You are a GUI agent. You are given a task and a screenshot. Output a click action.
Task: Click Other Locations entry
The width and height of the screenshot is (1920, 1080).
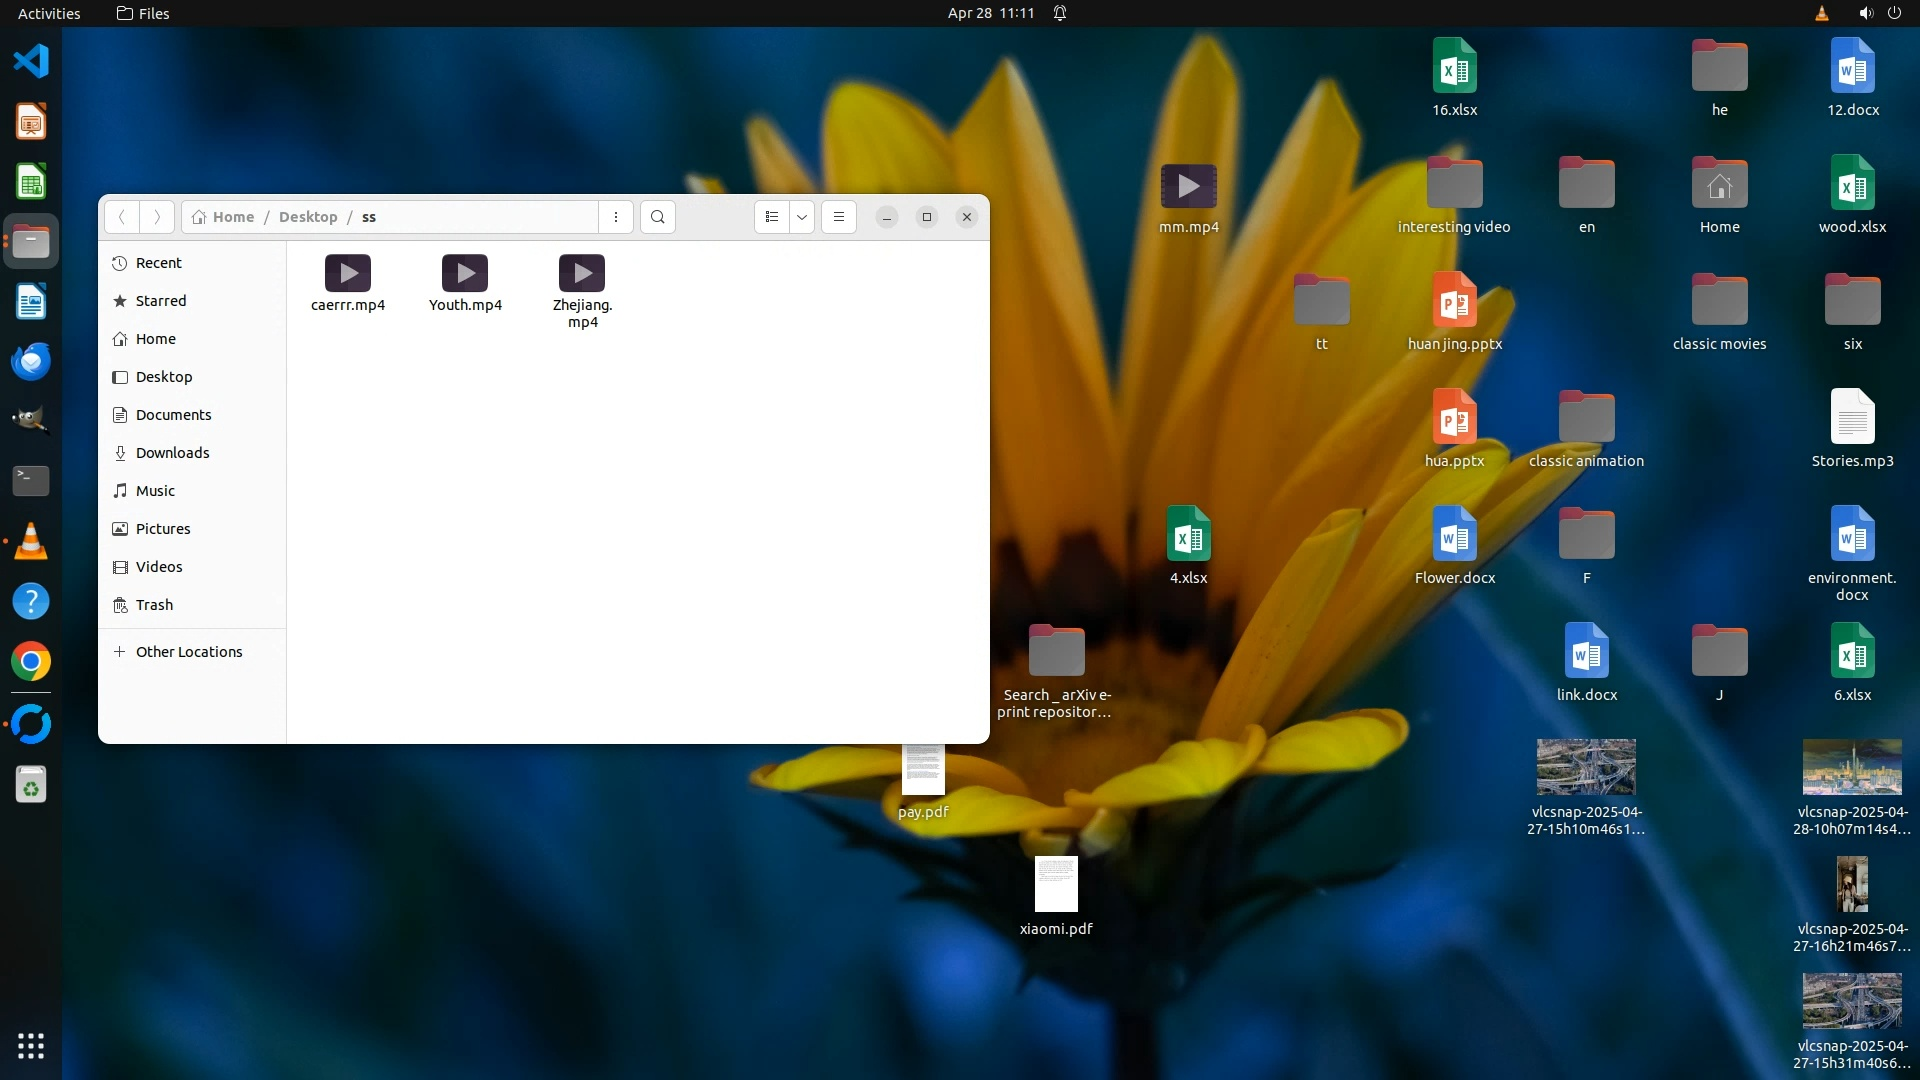[189, 652]
